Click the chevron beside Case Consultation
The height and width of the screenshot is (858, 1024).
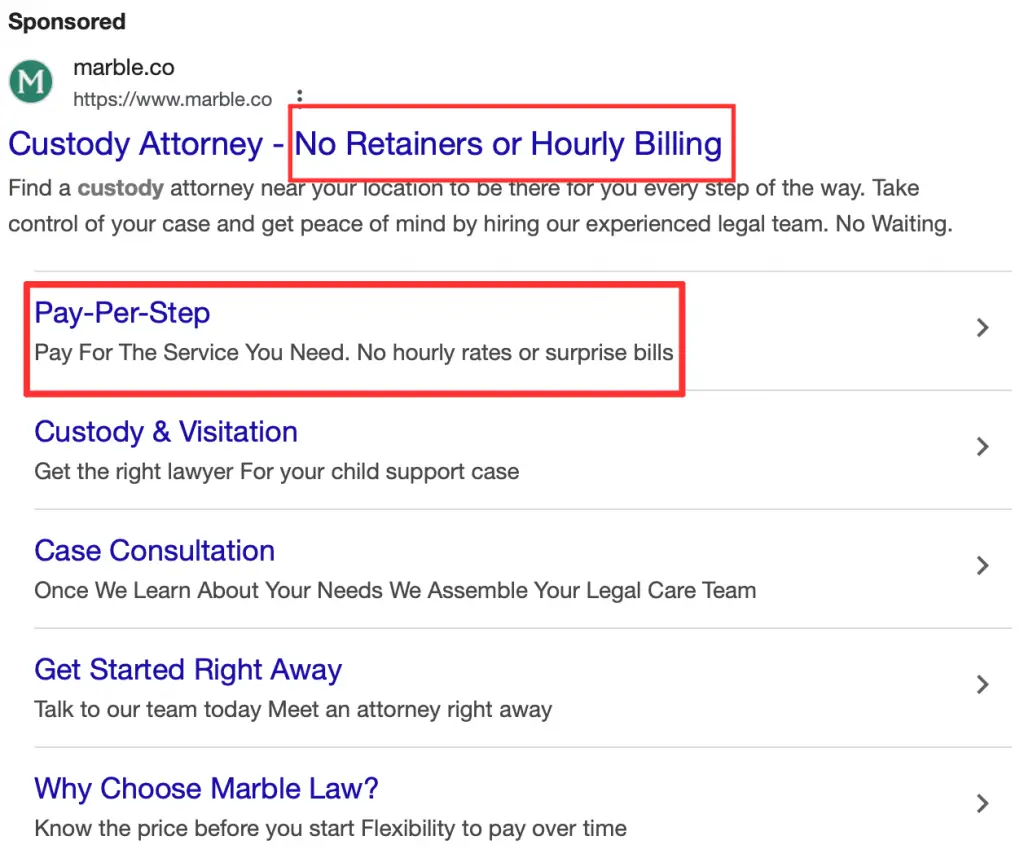[982, 566]
